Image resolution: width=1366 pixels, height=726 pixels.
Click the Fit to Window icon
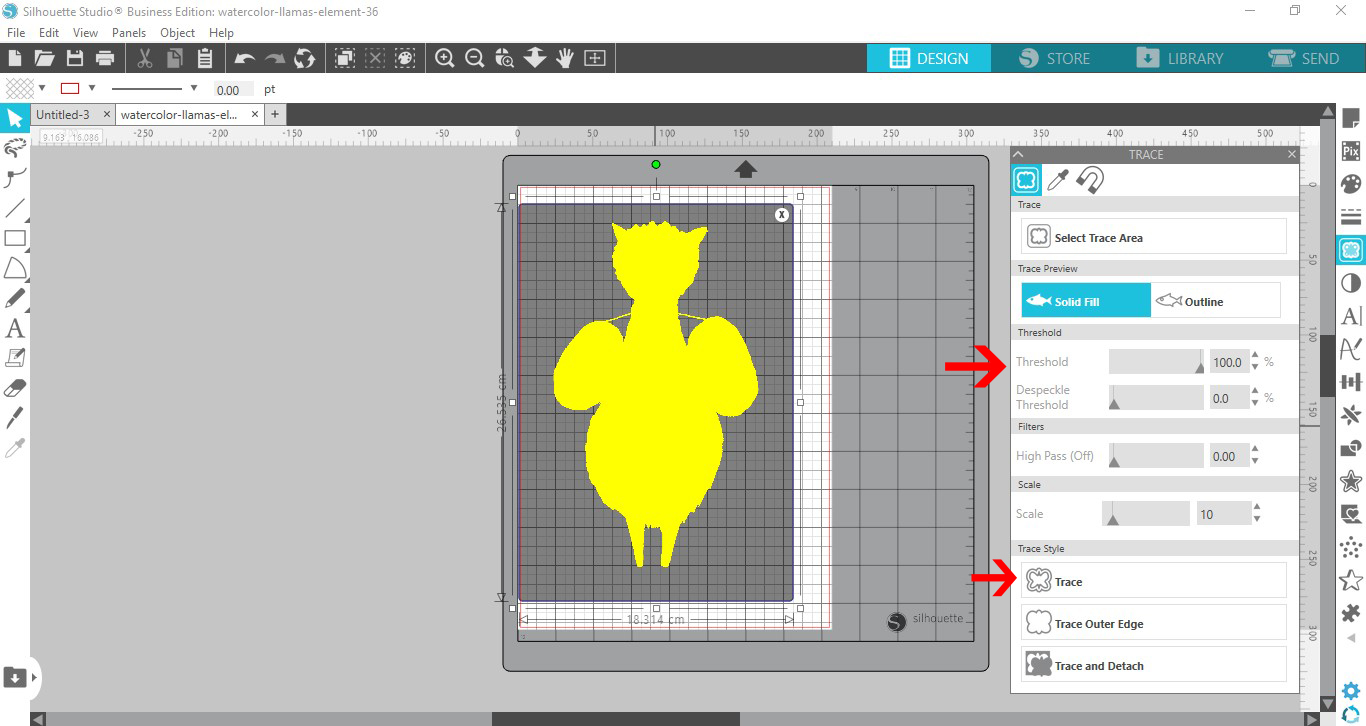[x=595, y=58]
